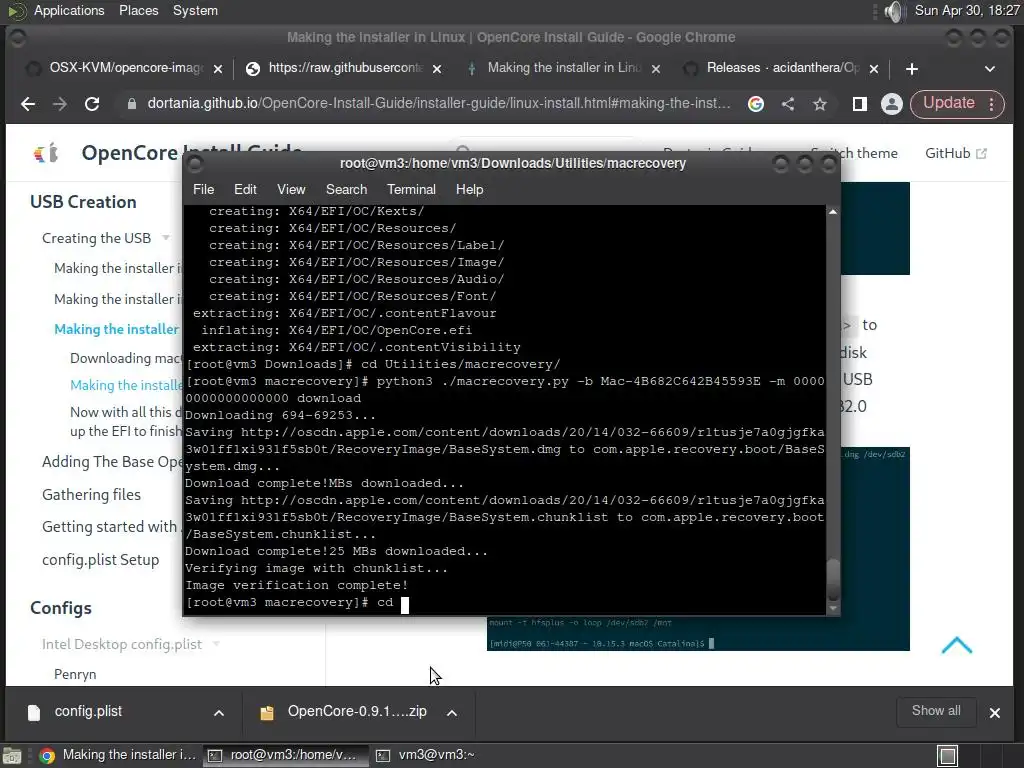This screenshot has height=768, width=1024.
Task: Open the GitHub link in header
Action: click(x=955, y=153)
